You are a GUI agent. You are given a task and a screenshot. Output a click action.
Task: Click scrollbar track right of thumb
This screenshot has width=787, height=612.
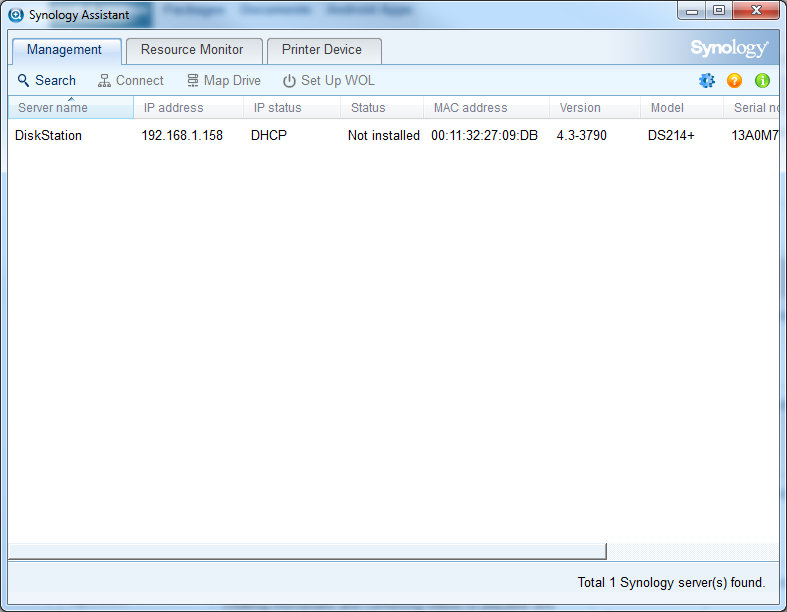(693, 551)
